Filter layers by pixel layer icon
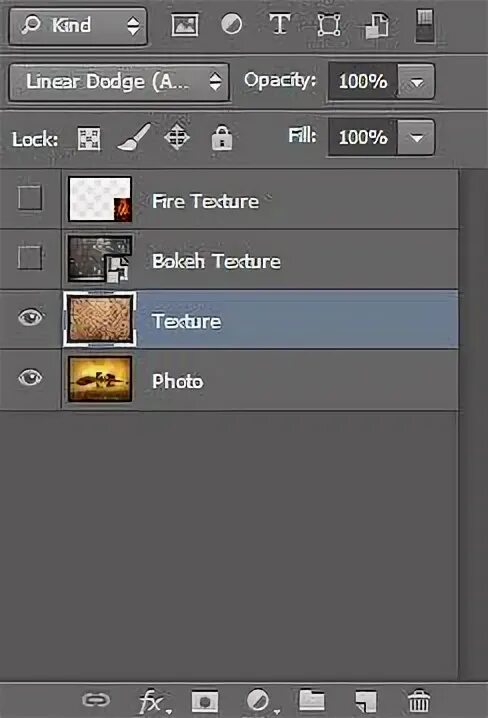 click(x=185, y=25)
